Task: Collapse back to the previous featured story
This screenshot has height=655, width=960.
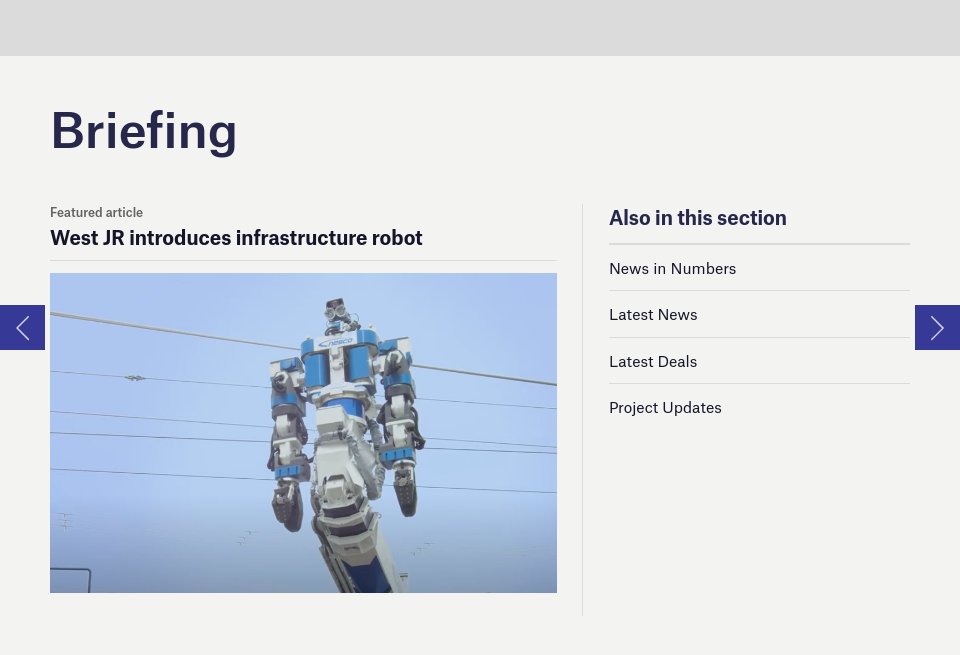Action: [x=22, y=327]
